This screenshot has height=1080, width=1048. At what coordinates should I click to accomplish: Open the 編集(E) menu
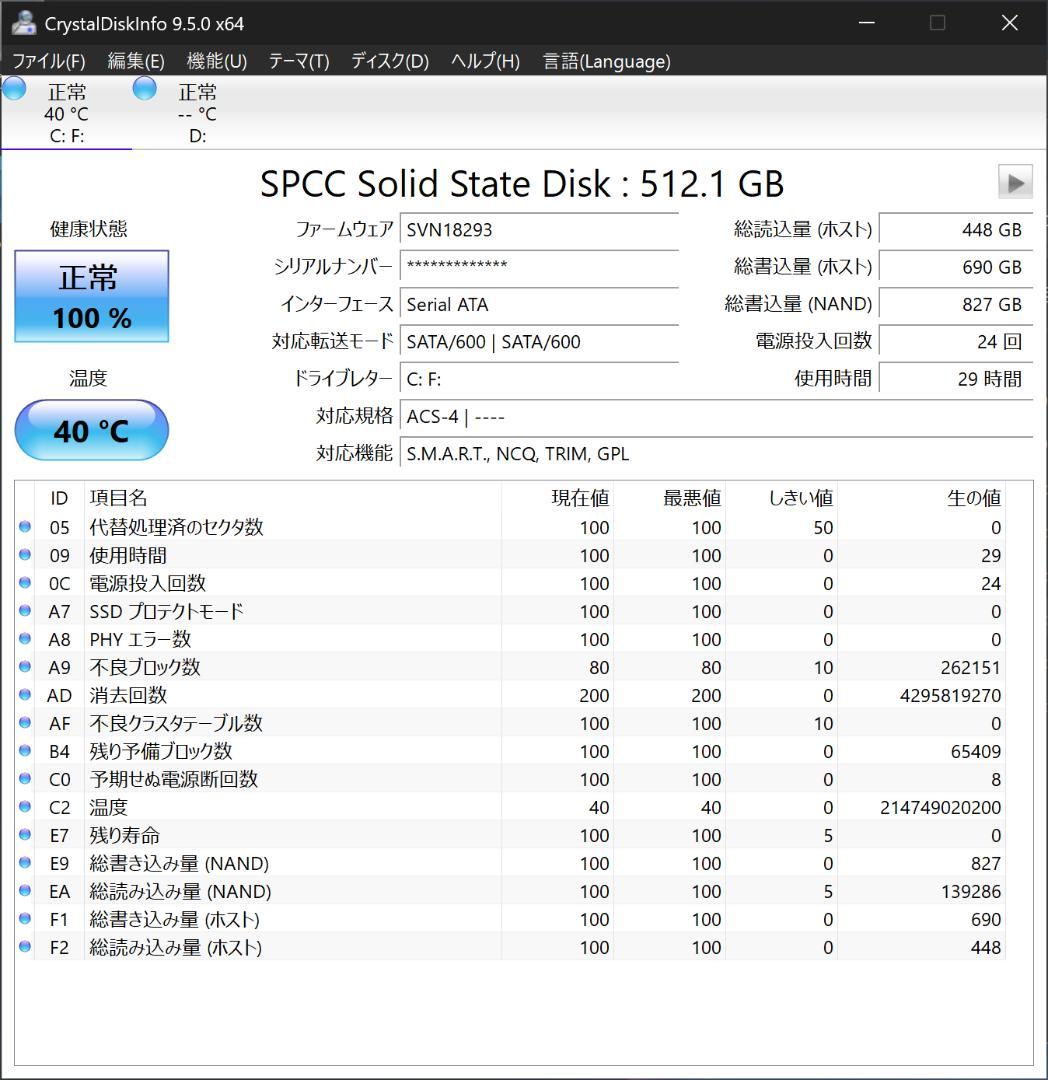click(x=136, y=61)
